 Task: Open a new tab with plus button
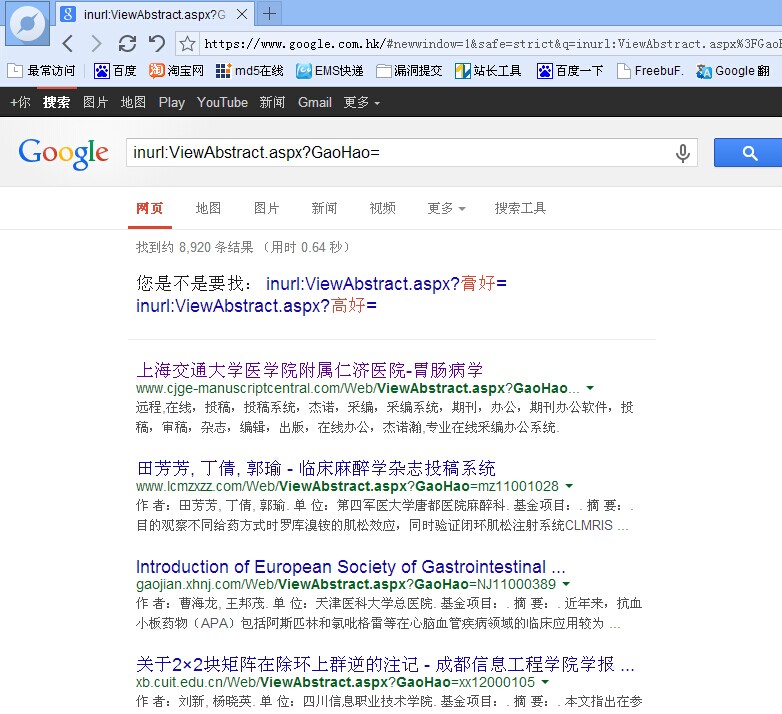point(269,14)
